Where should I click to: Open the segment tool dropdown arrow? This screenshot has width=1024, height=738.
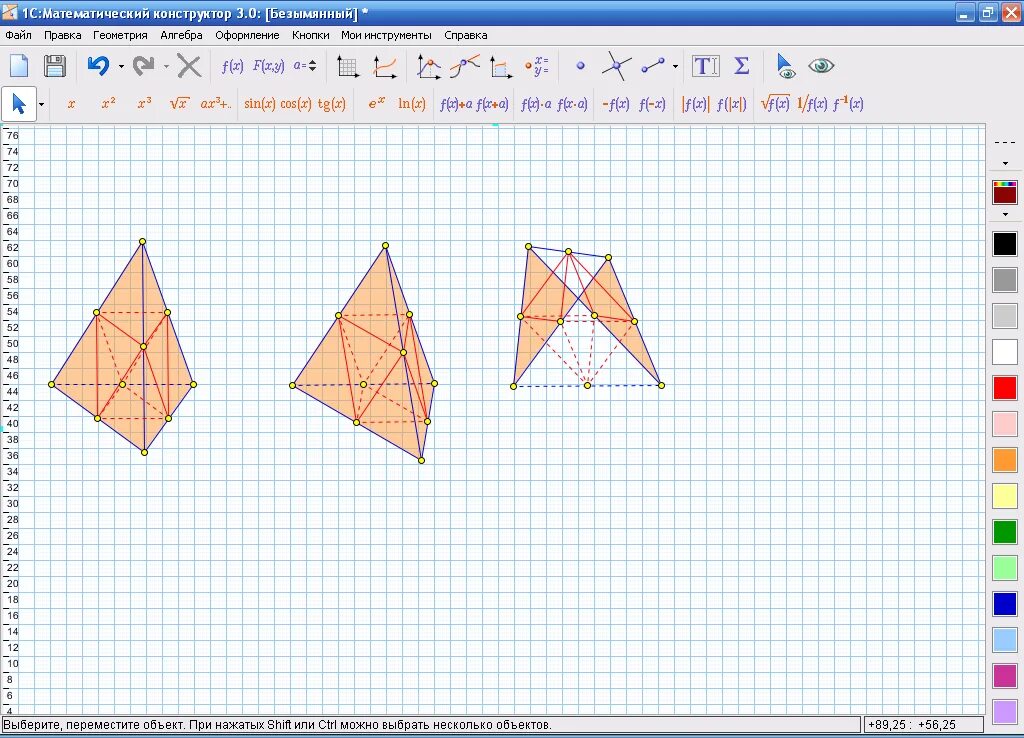tap(675, 66)
